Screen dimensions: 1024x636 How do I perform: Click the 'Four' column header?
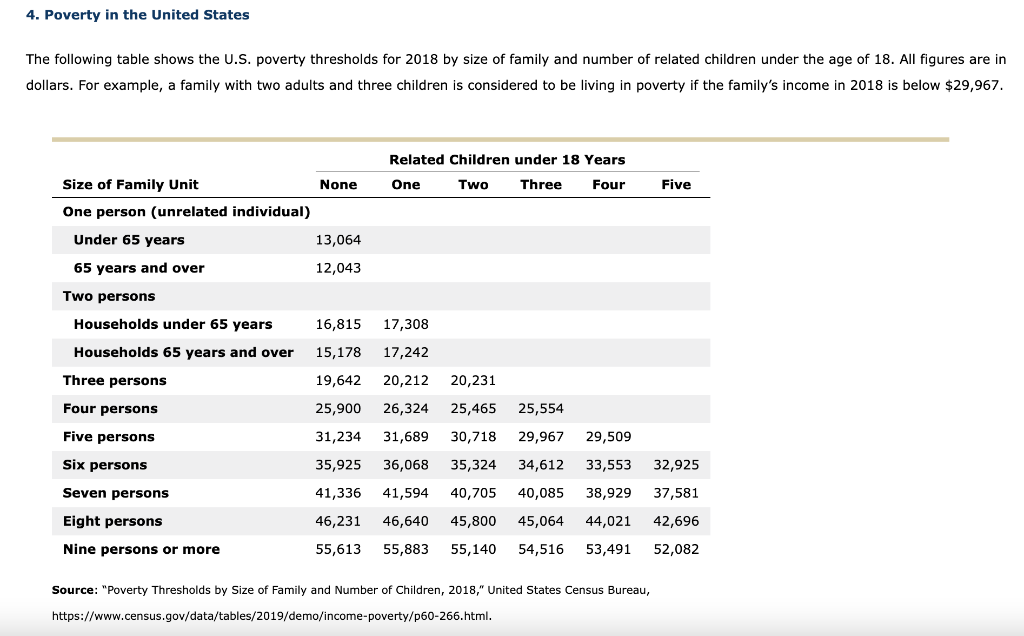[608, 185]
